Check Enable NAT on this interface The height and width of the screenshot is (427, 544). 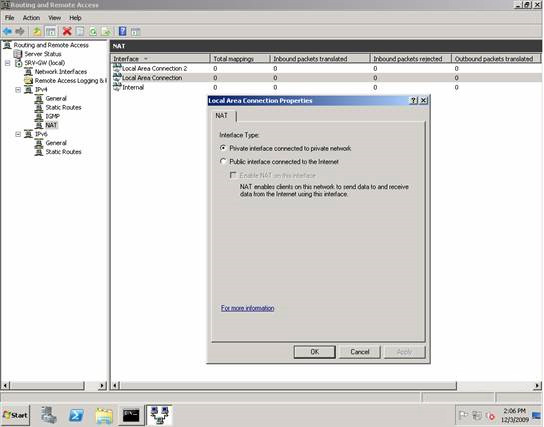(x=273, y=175)
